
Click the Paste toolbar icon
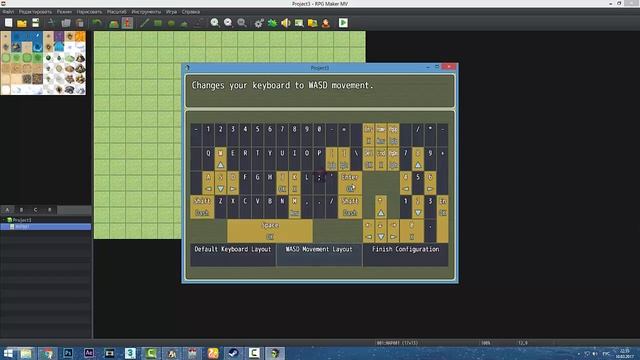80,23
